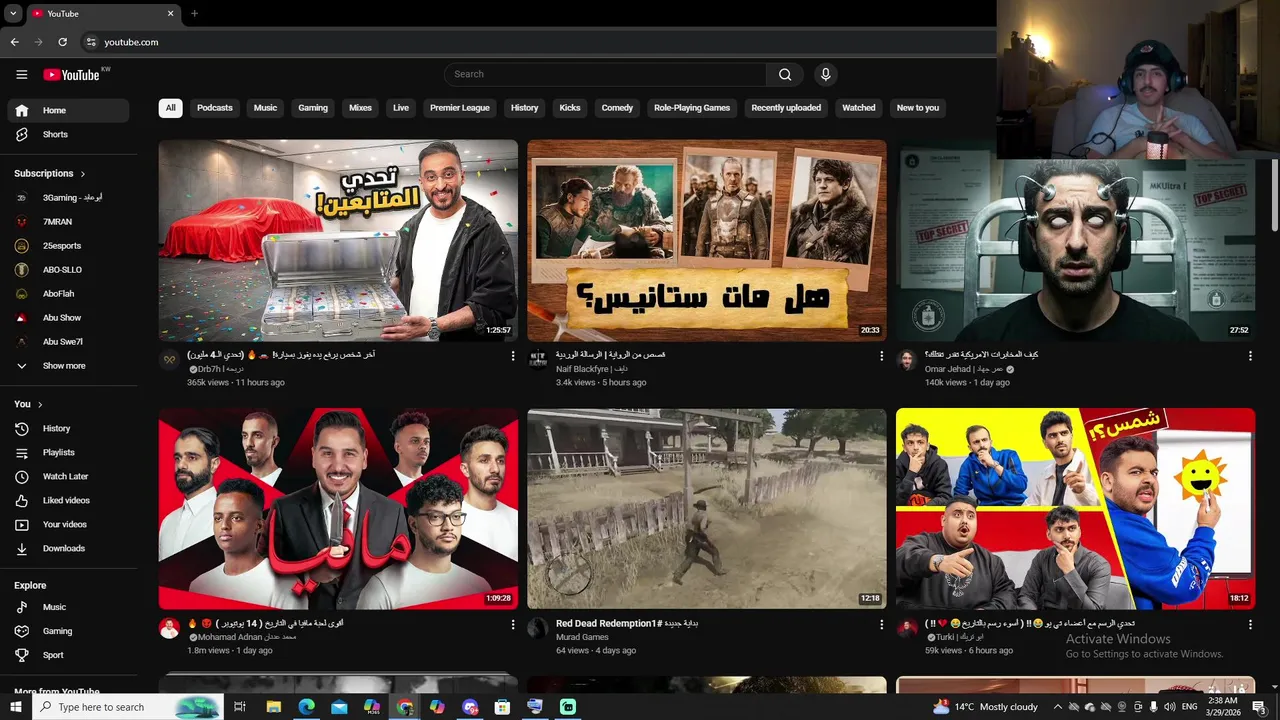Click the browser address bar youtube.com
Screen dimensions: 1280x720
131,42
